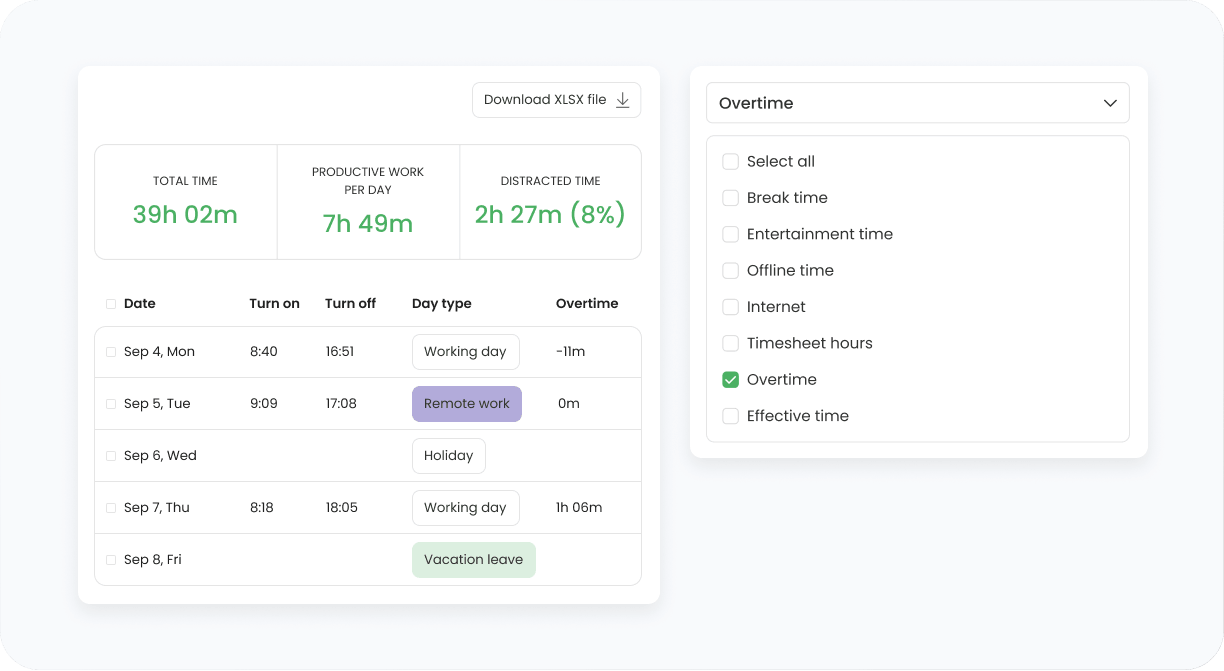Screen dimensions: 1224x671
Task: Enable the Break time checkbox
Action: 731,198
